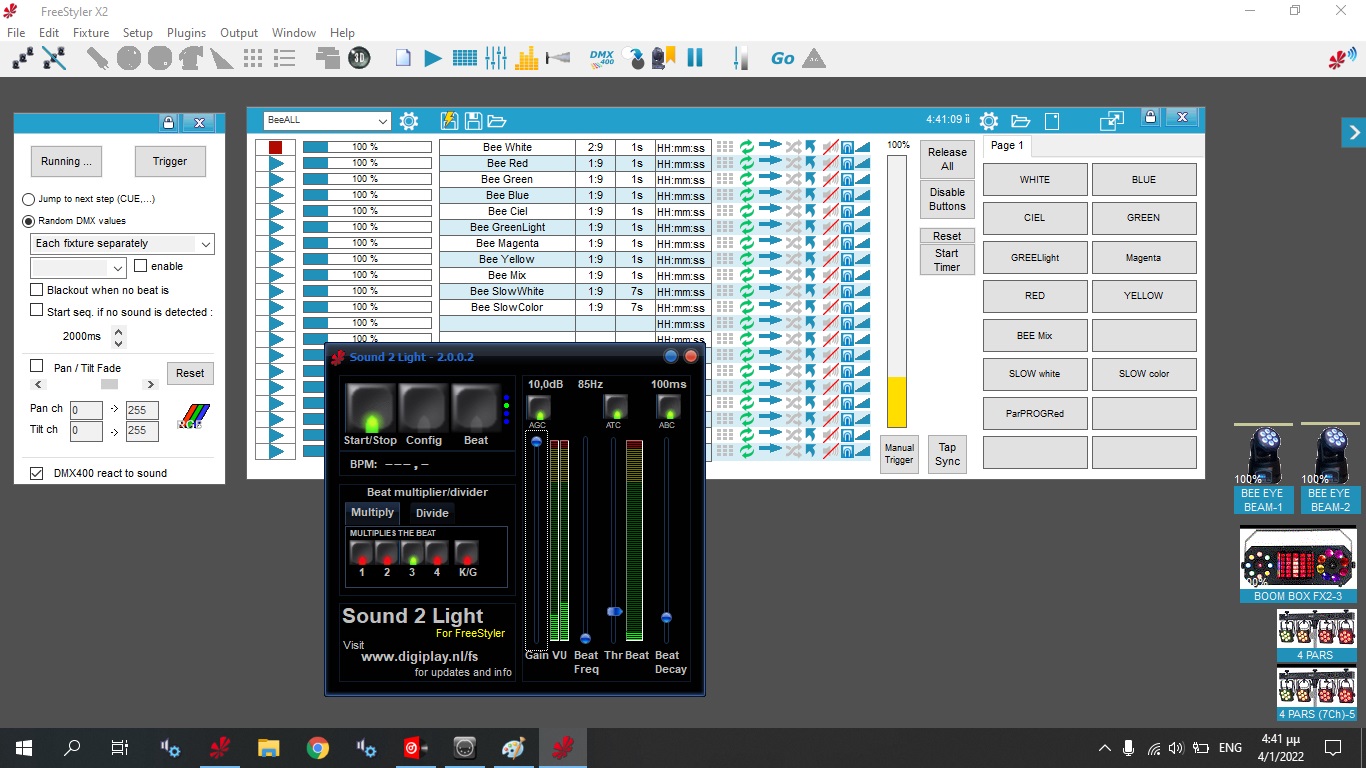Increase the 2000ms value with the up arrow
This screenshot has height=768, width=1366.
click(119, 331)
